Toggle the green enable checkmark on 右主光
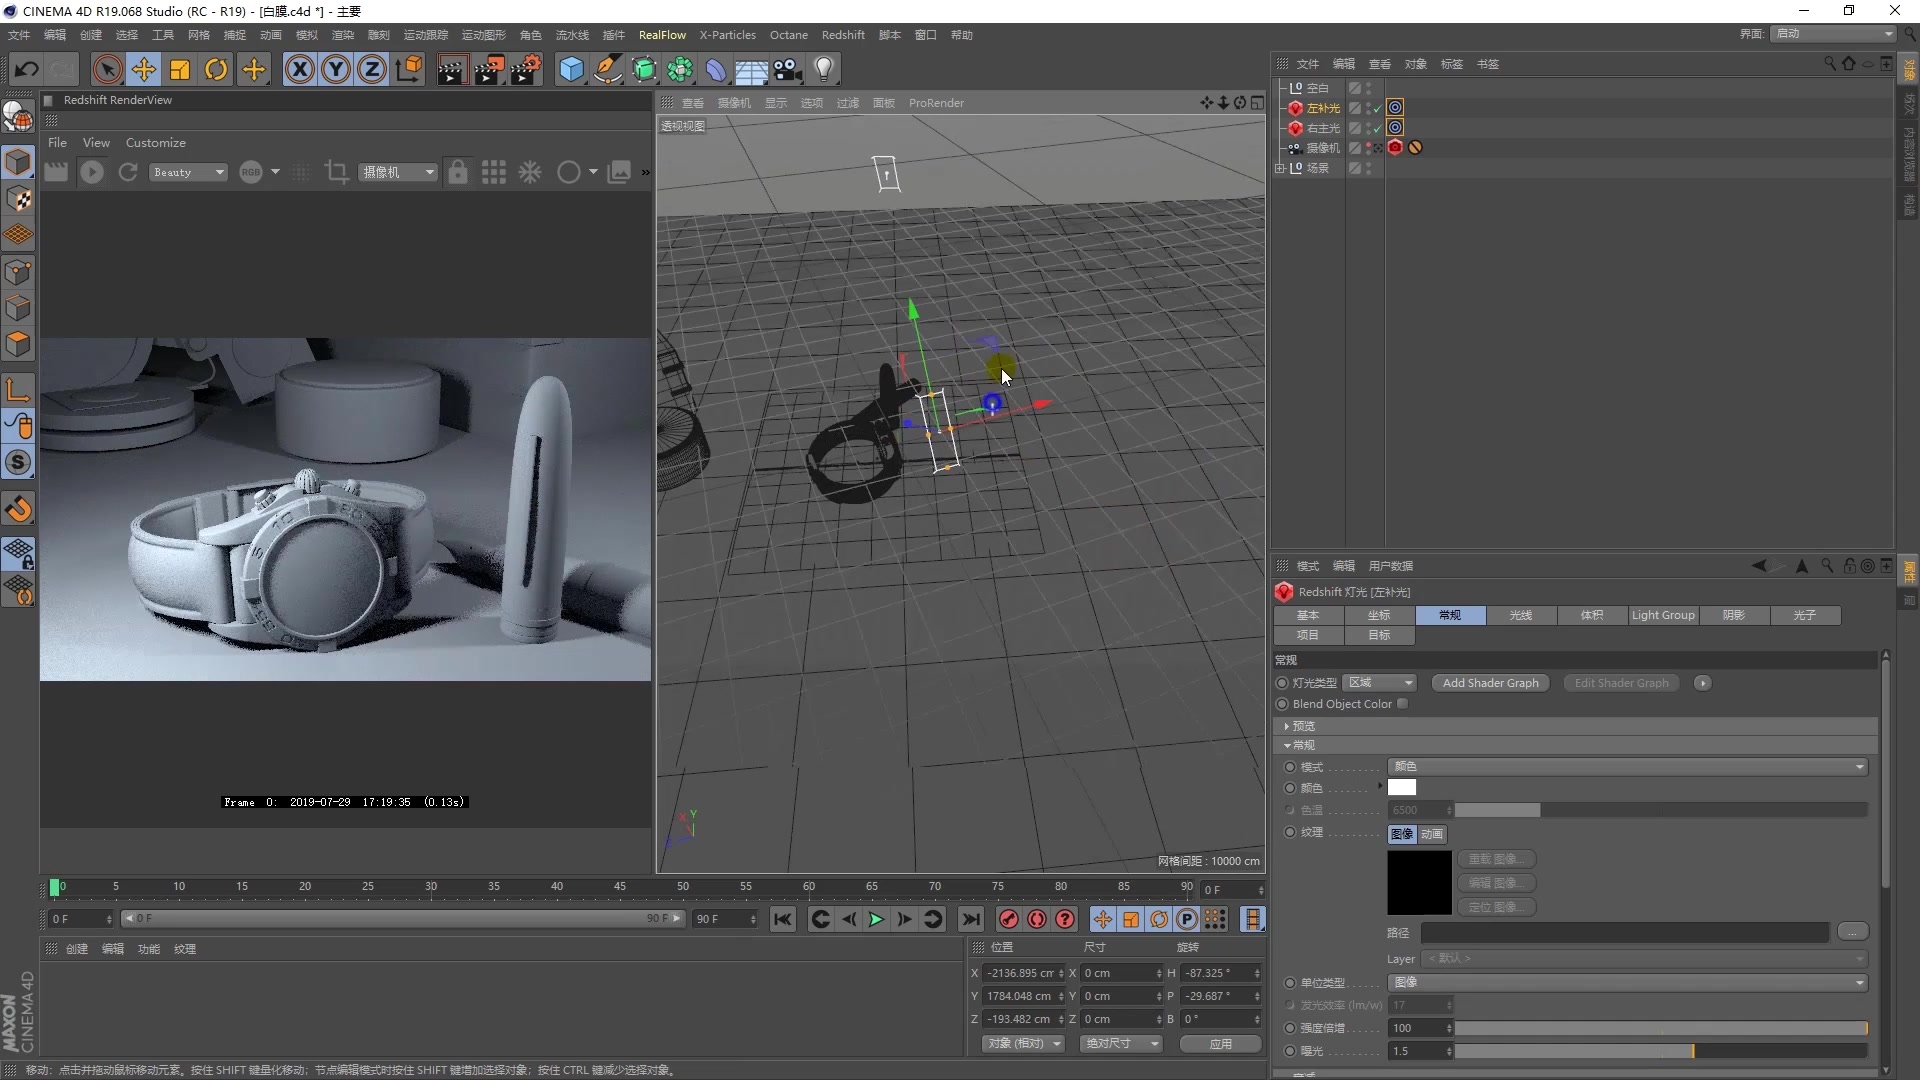This screenshot has width=1920, height=1080. click(1375, 128)
